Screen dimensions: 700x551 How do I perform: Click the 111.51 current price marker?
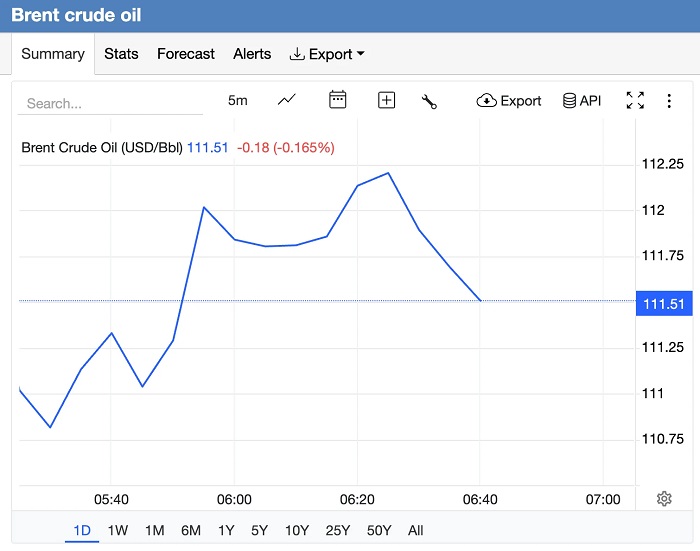[x=665, y=303]
